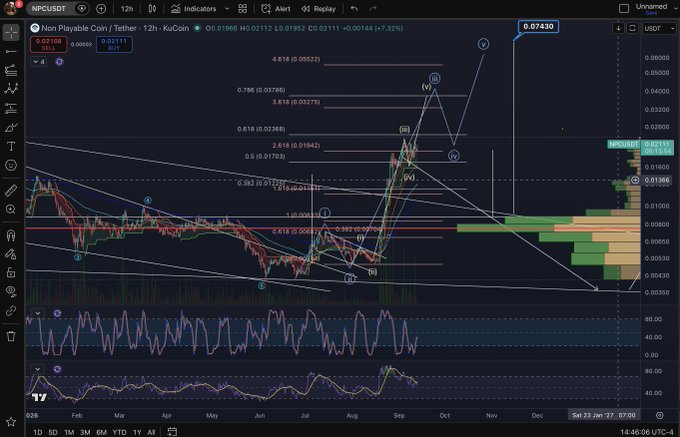Image resolution: width=680 pixels, height=437 pixels.
Task: Click the trash remove objects icon
Action: click(11, 336)
